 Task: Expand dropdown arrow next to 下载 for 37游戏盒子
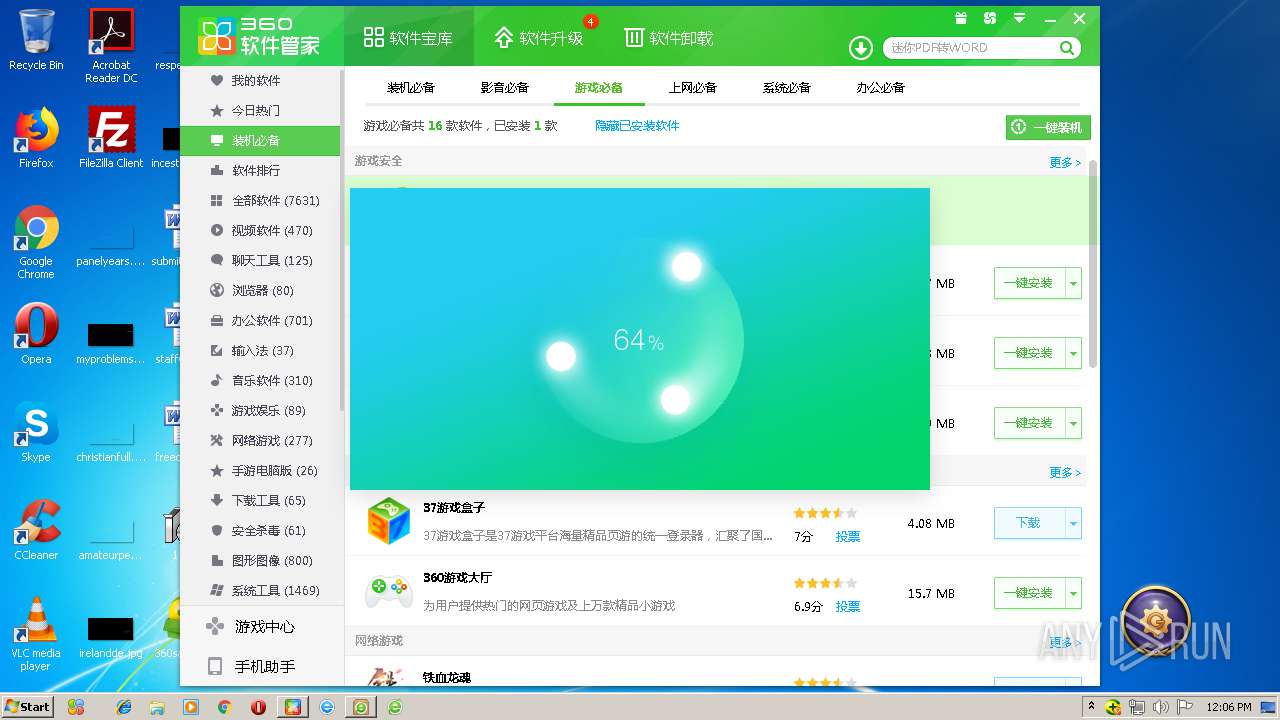click(1074, 523)
